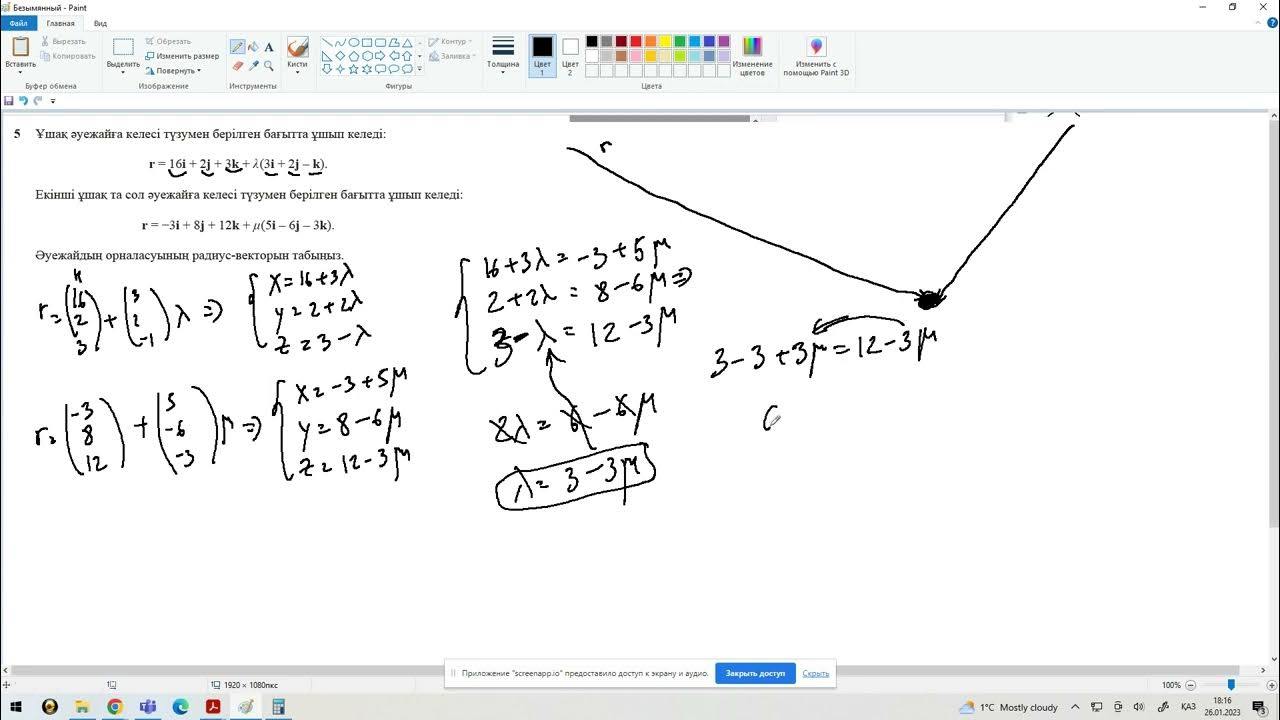
Task: Expand the Select (Выделить) dropdown arrow
Action: [123, 71]
